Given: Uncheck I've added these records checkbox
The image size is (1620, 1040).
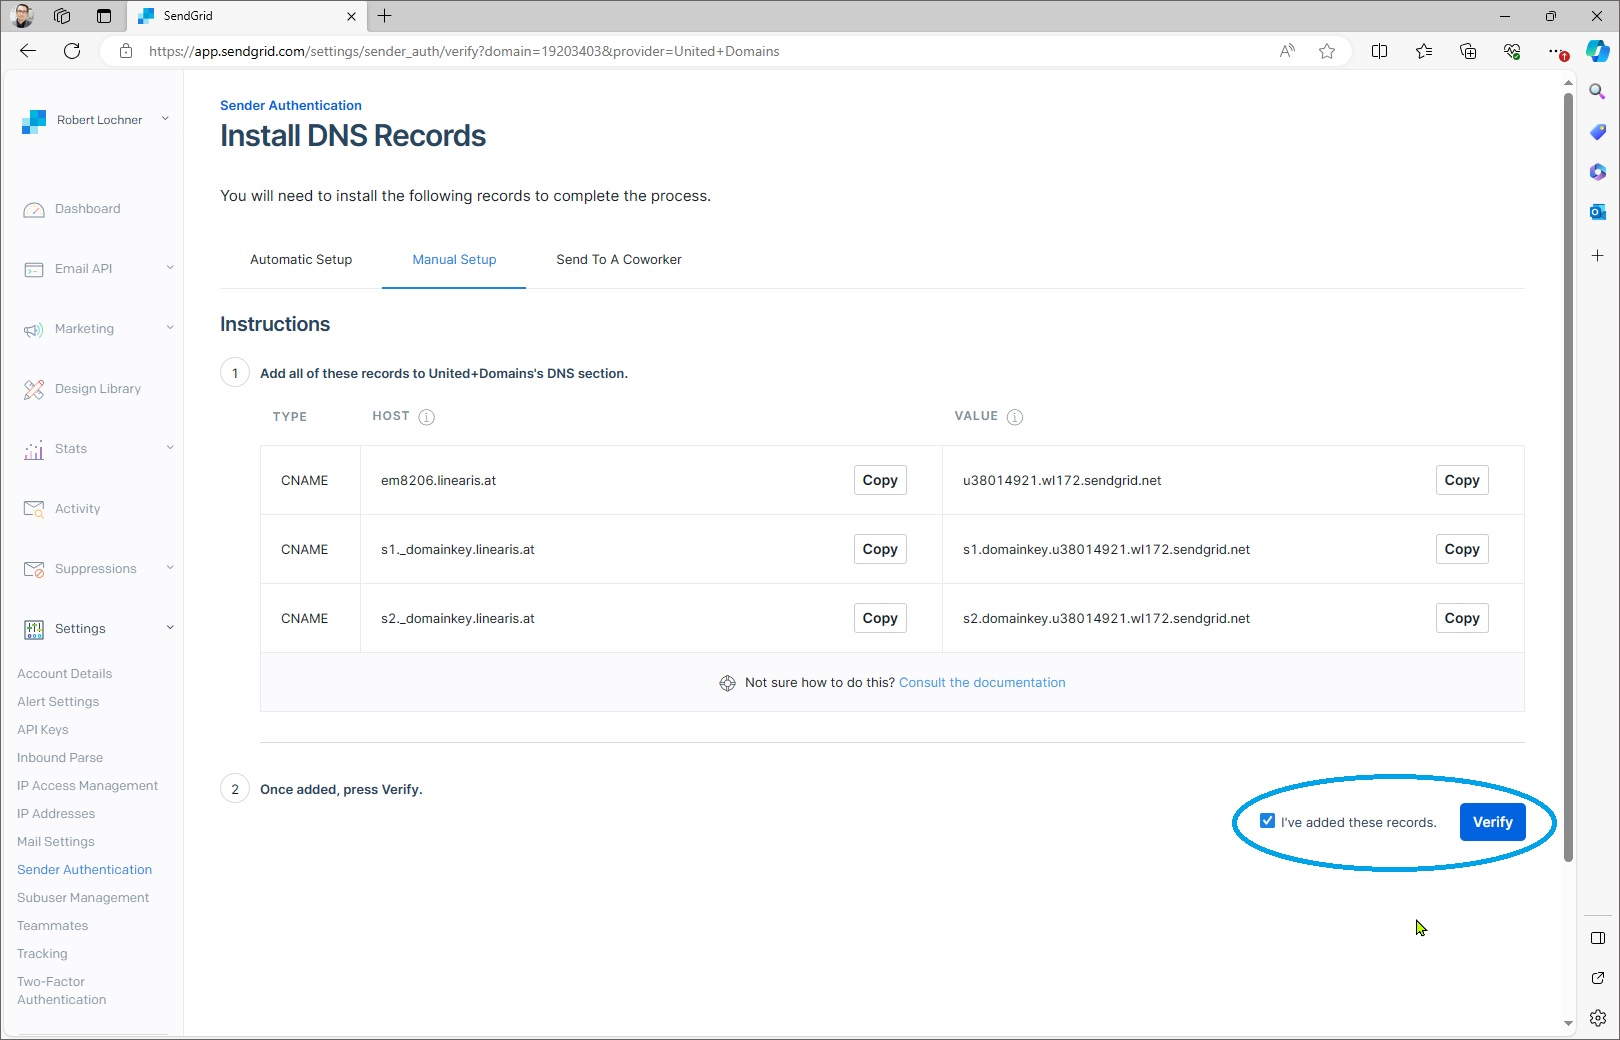Looking at the screenshot, I should [x=1267, y=821].
